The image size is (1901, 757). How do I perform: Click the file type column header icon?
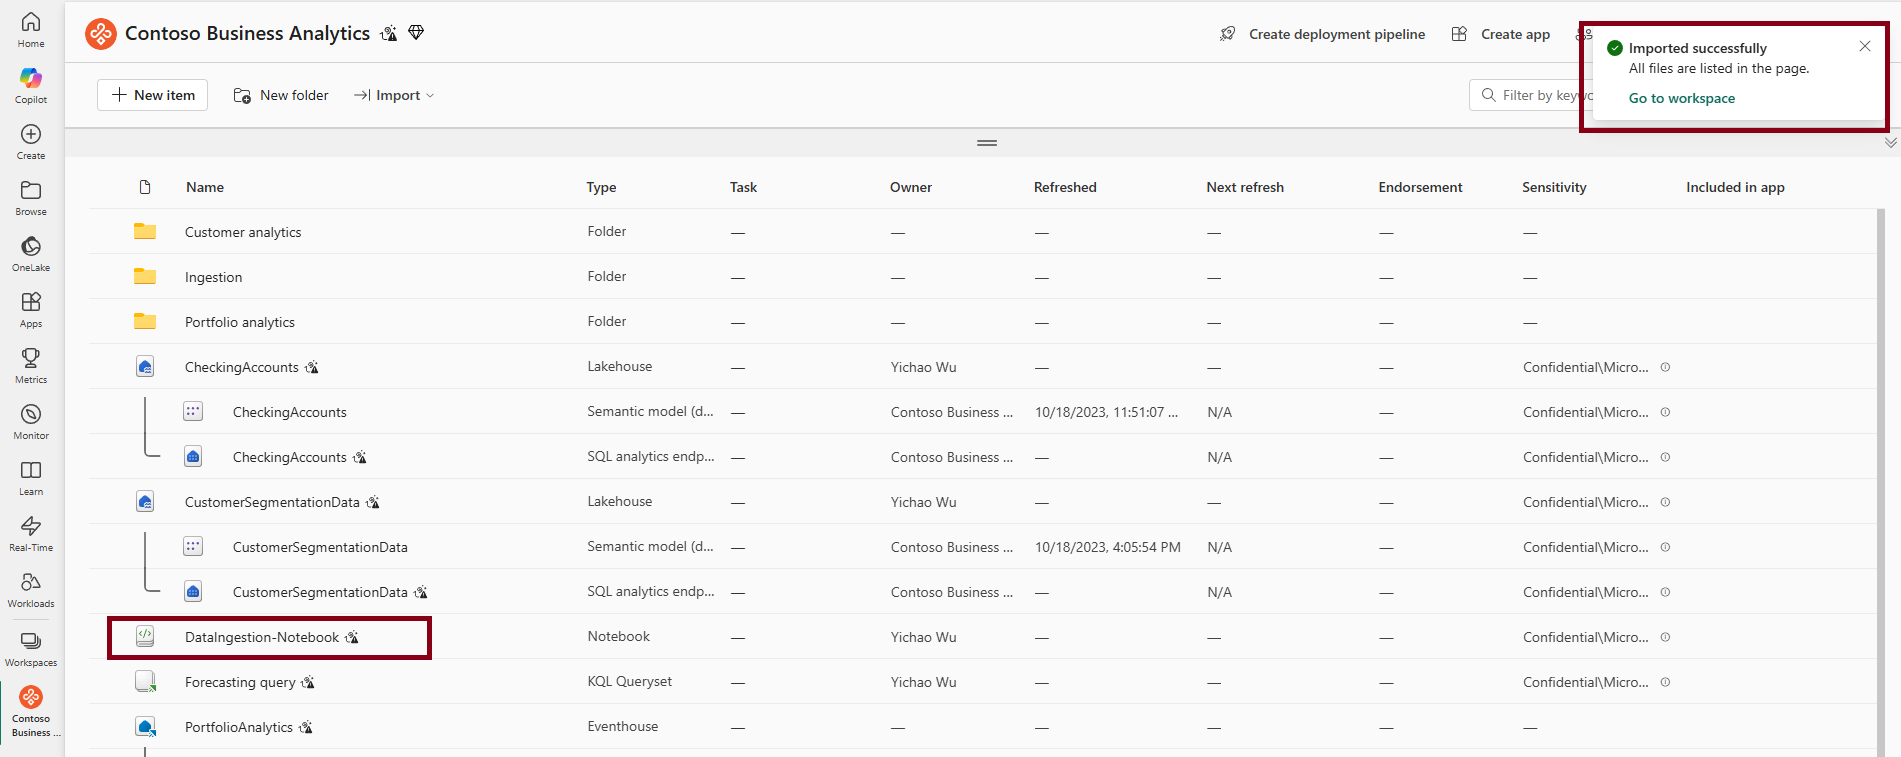click(145, 187)
